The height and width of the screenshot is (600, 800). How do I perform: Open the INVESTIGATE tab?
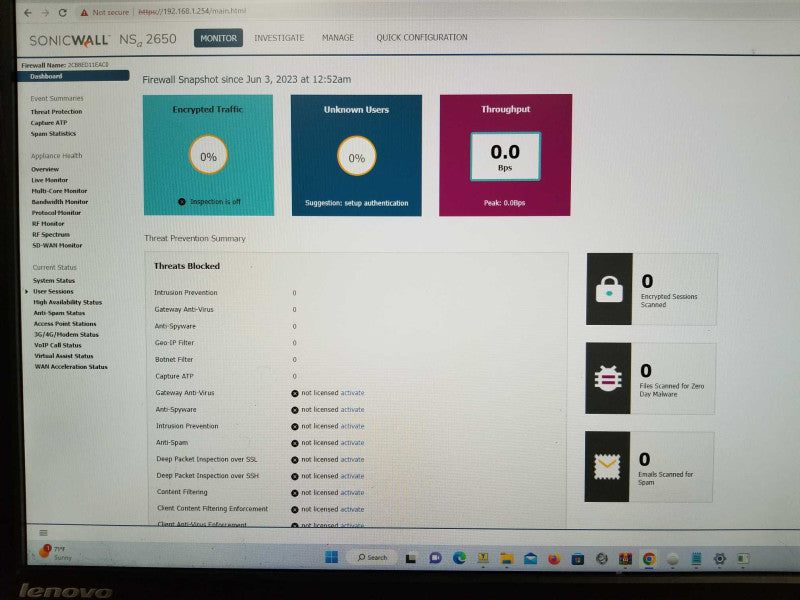(x=279, y=38)
